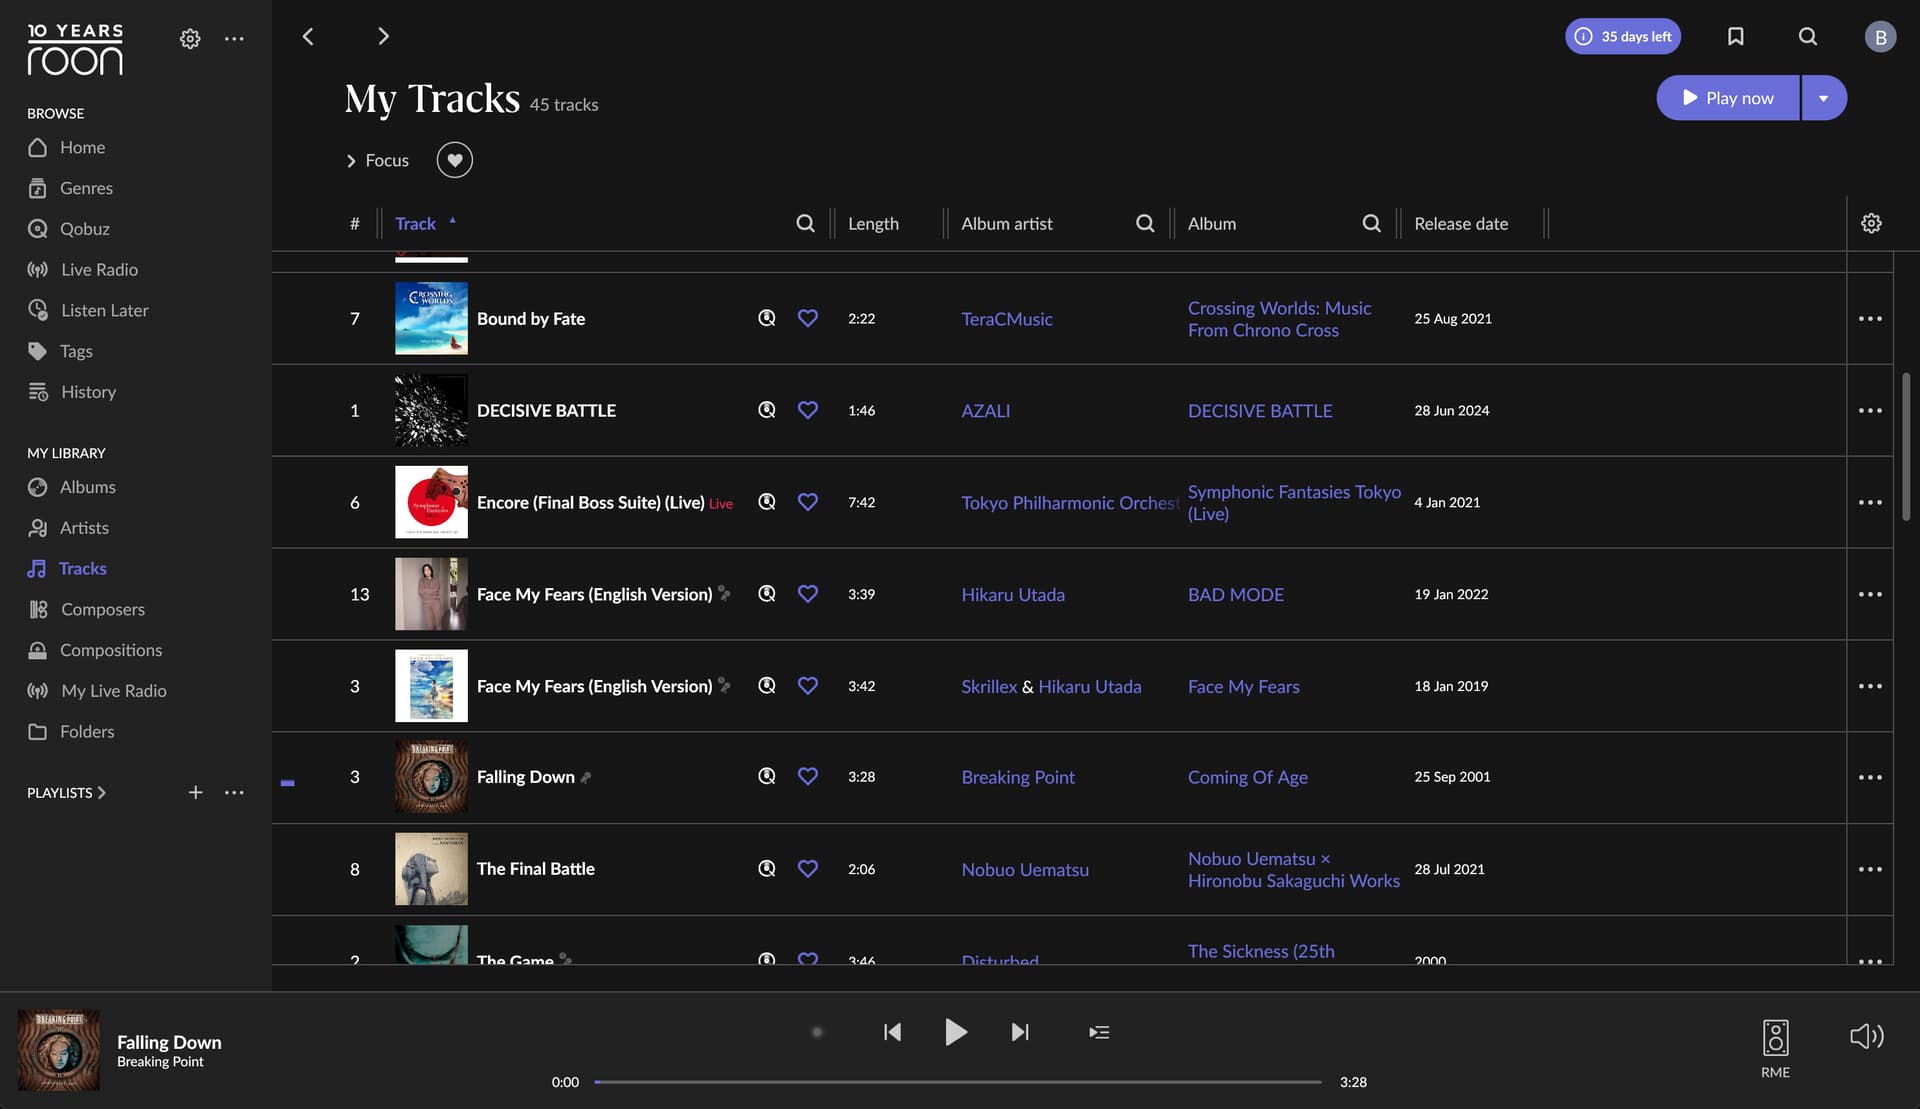Image resolution: width=1920 pixels, height=1109 pixels.
Task: Open album artist Breaking Point link
Action: tap(1017, 777)
